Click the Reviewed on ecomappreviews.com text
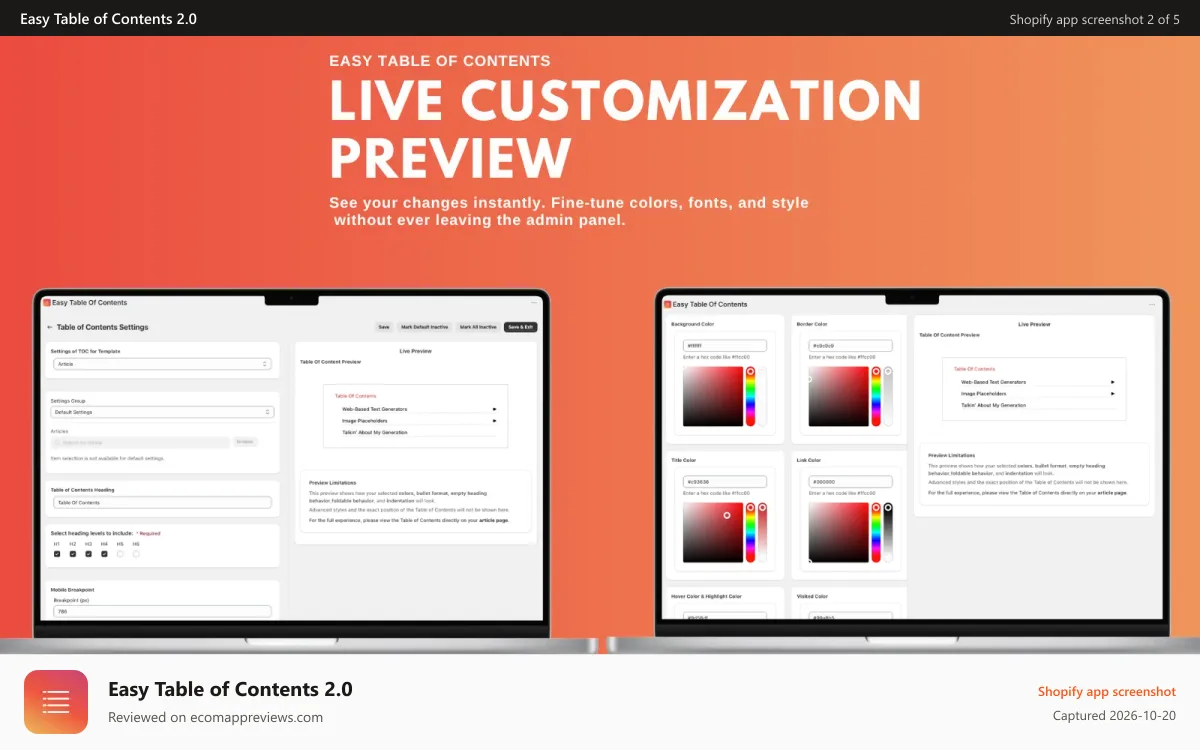This screenshot has width=1200, height=750. click(215, 717)
